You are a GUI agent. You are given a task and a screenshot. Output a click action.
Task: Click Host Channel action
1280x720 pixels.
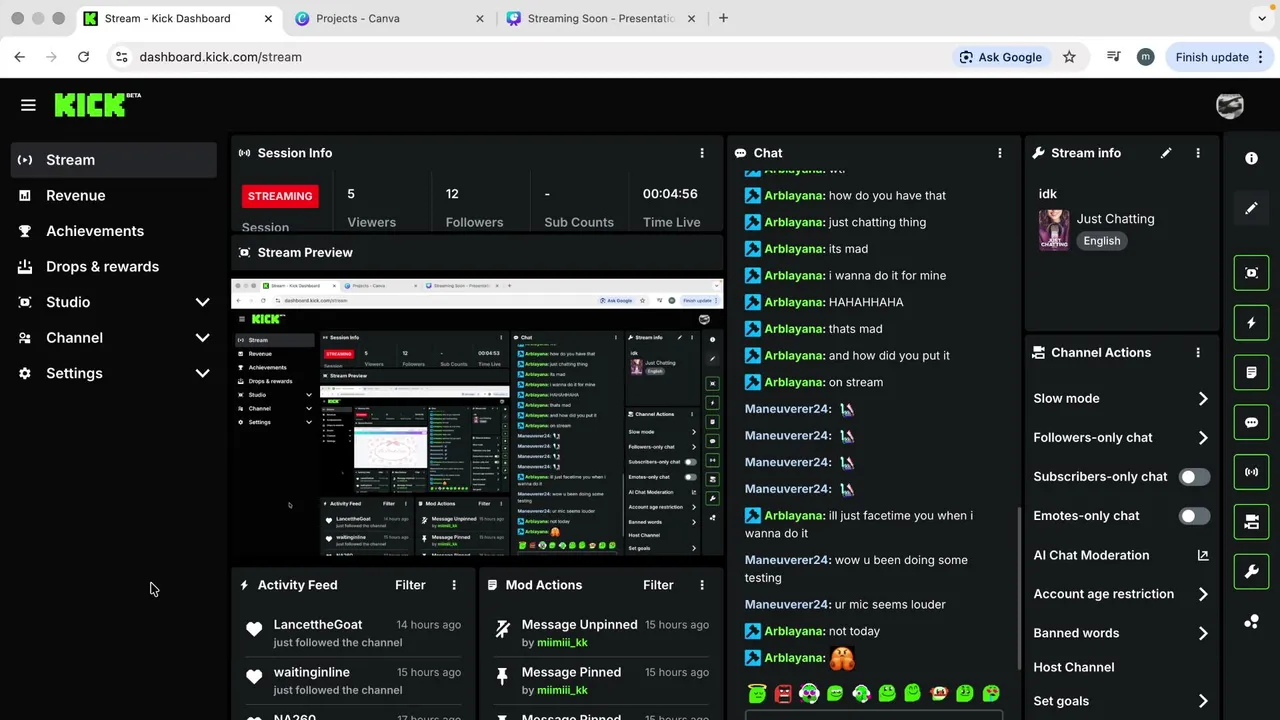point(1073,667)
